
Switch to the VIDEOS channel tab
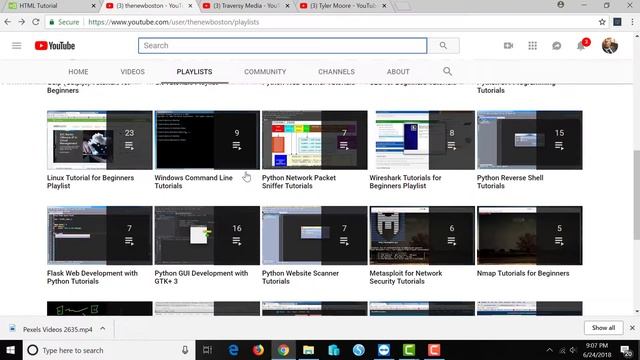click(x=133, y=71)
